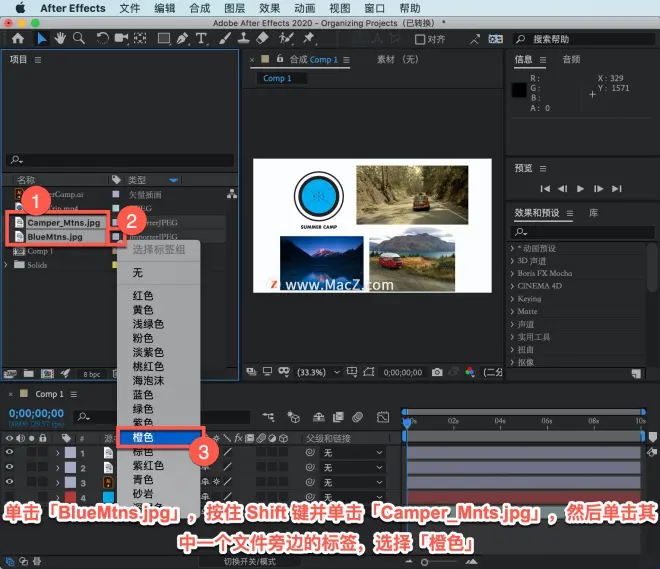This screenshot has width=660, height=569.
Task: Click the interpret footage icon in Project panel
Action: [10, 373]
